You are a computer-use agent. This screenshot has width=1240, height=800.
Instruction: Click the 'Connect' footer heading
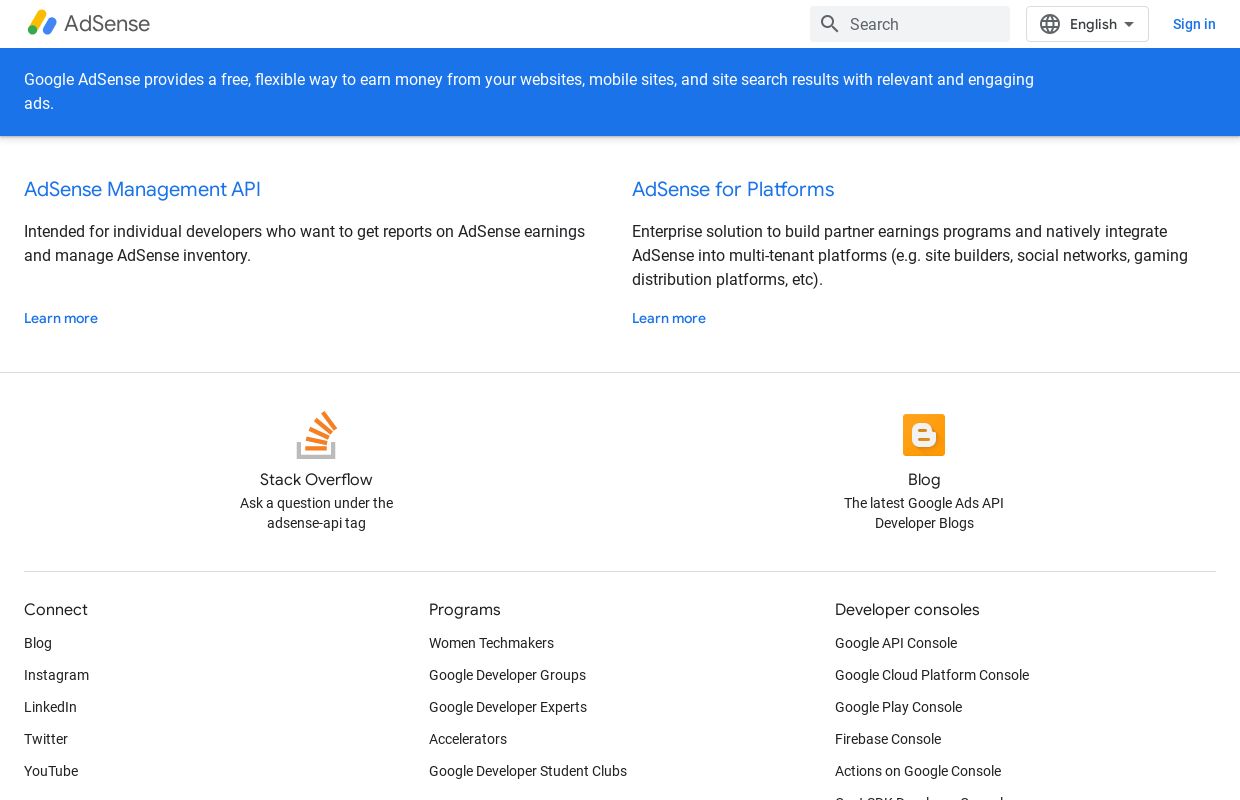[56, 609]
